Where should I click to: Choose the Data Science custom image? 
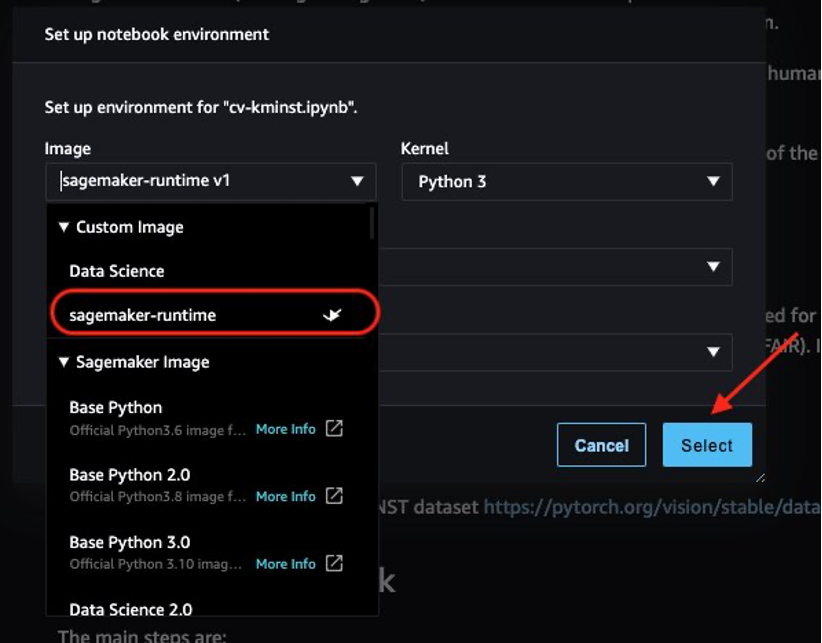click(x=117, y=271)
